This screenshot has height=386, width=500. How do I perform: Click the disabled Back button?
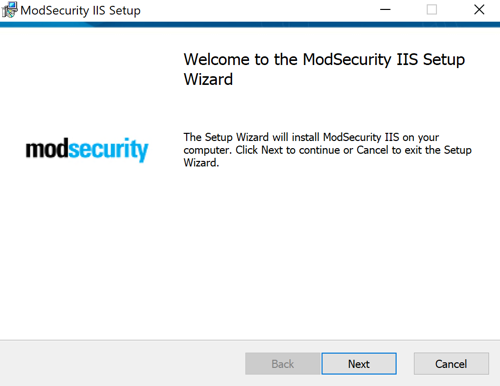tap(283, 364)
